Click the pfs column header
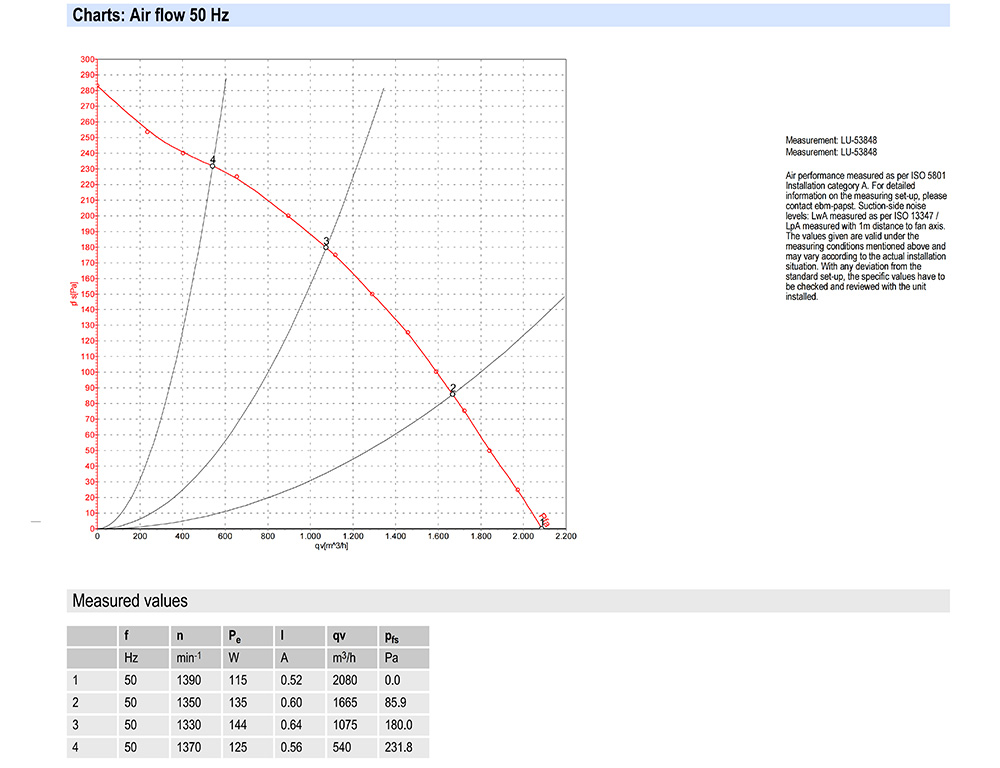 coord(394,636)
